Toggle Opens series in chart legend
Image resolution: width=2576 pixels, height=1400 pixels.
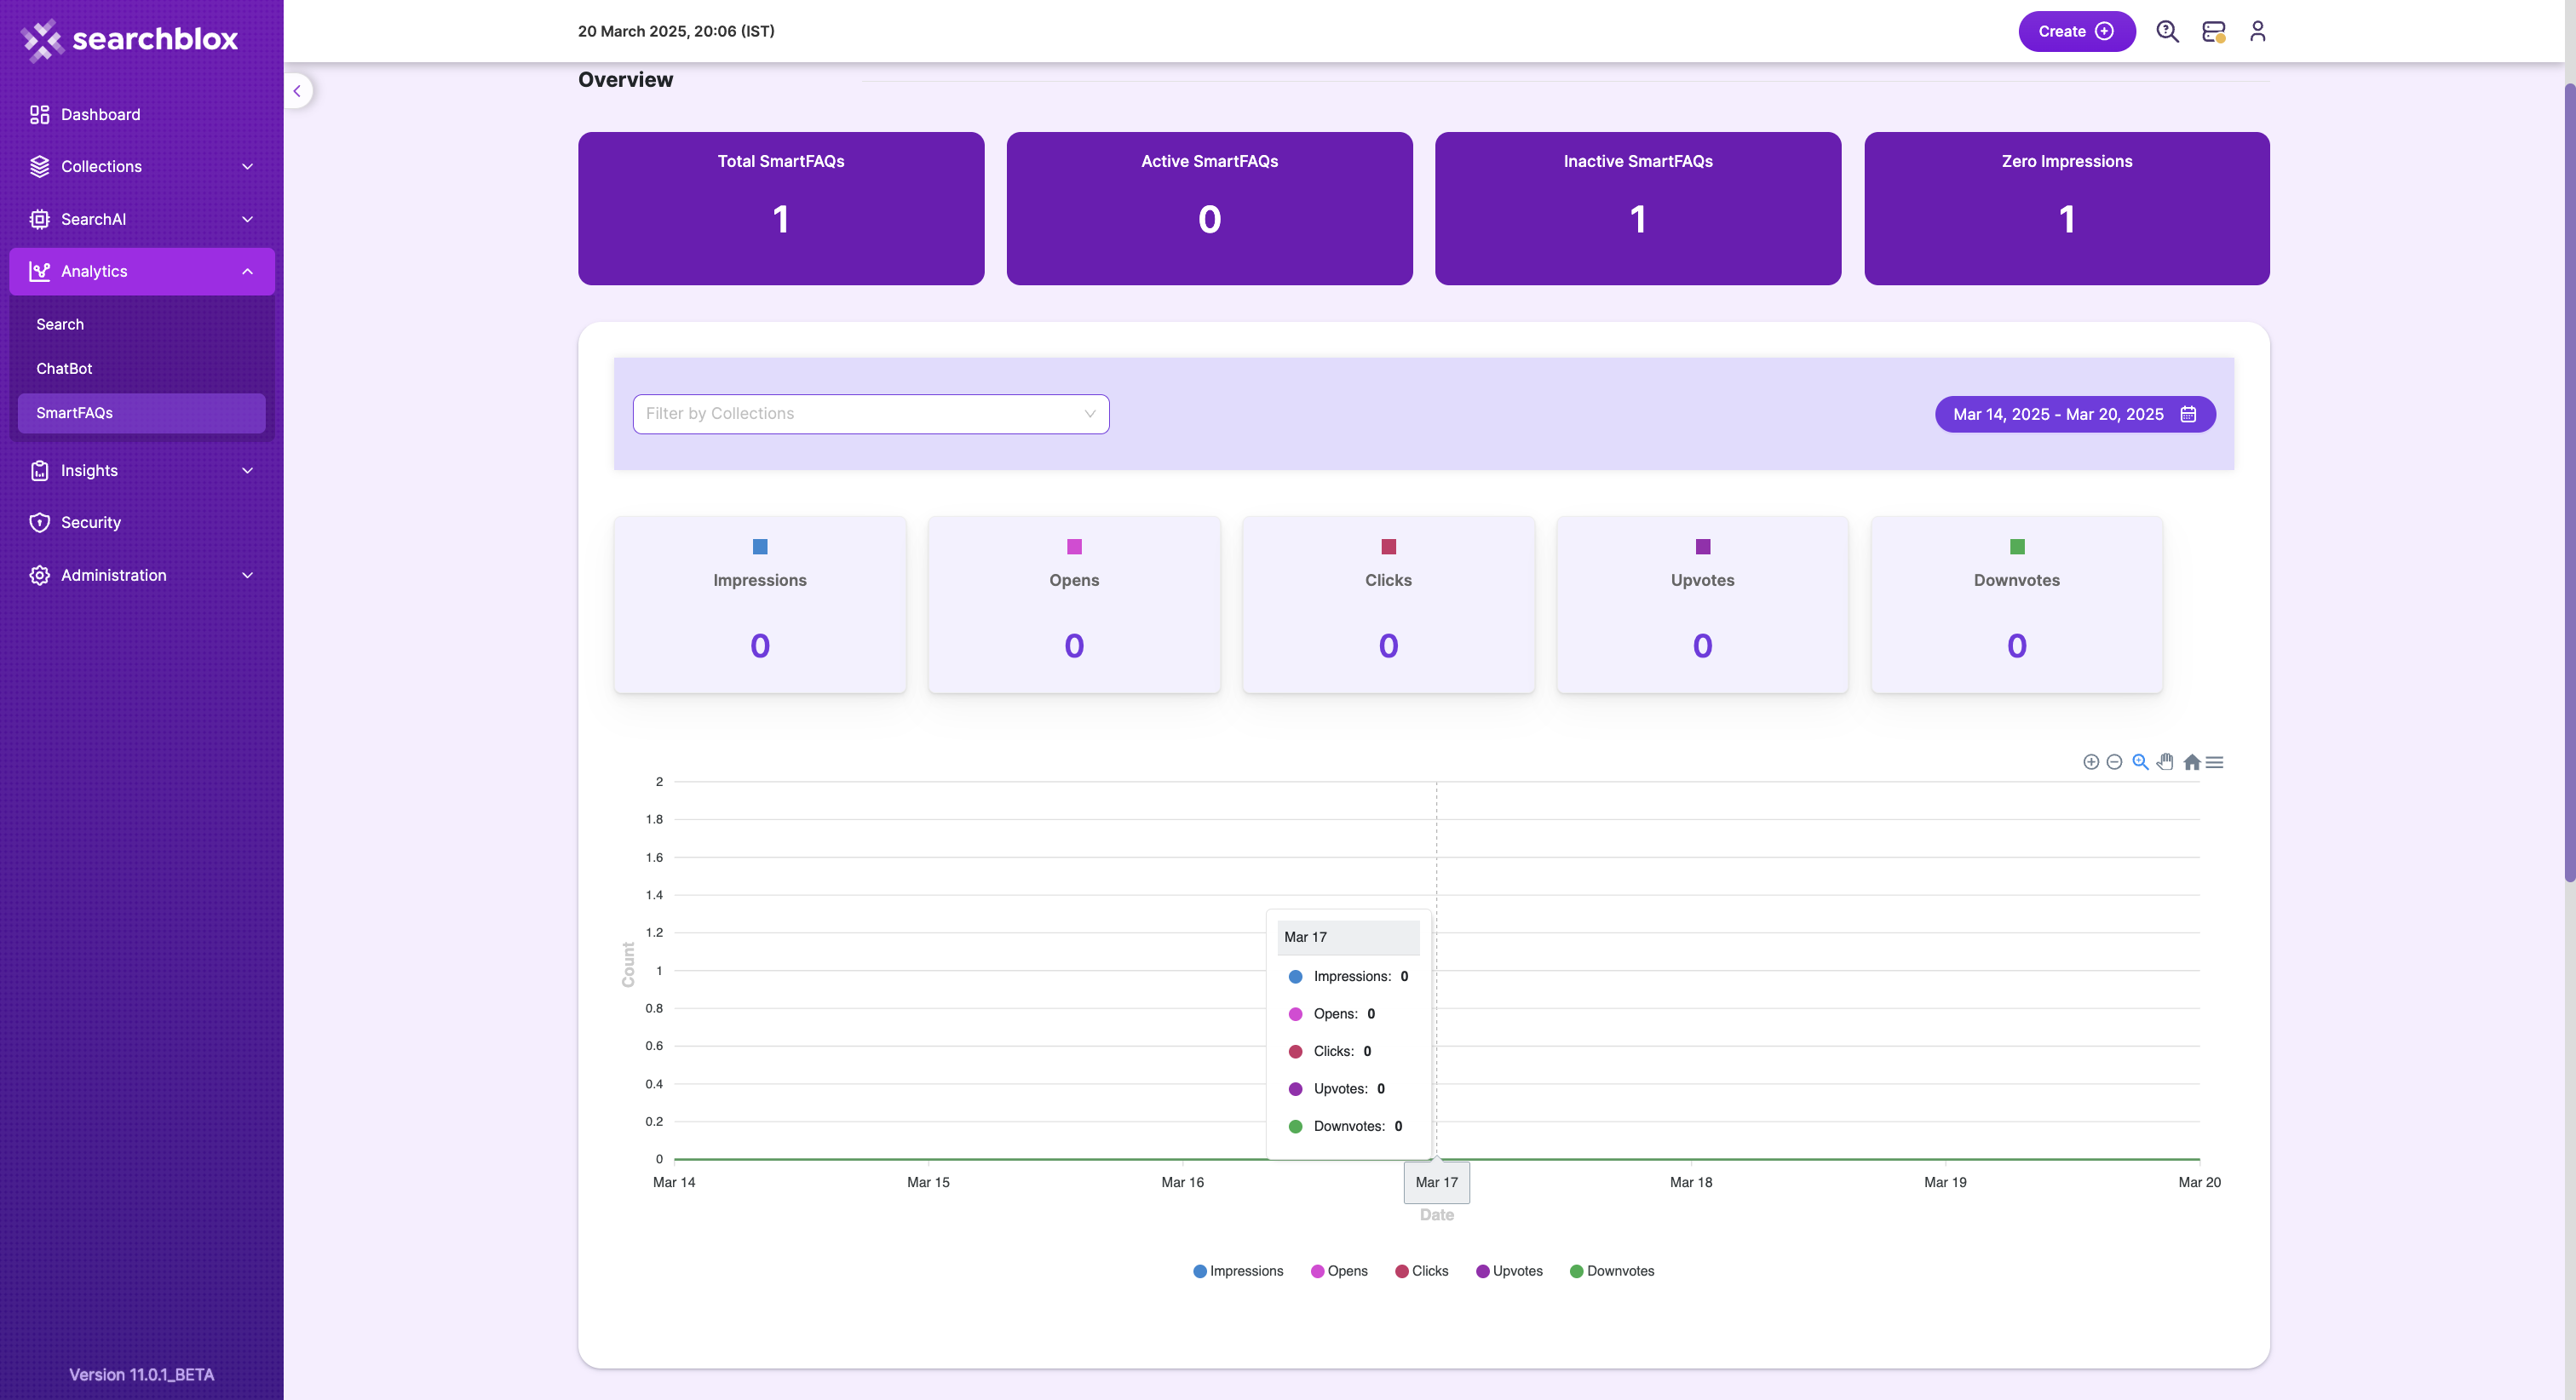tap(1339, 1271)
